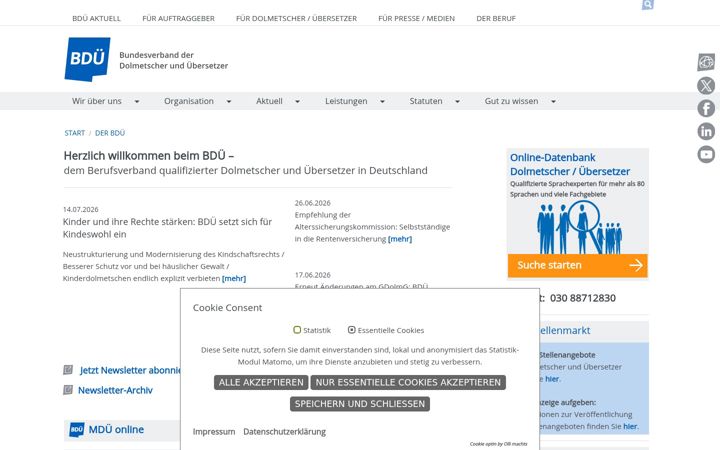Click Herzlich willkommen beim BDÜ heading
Screen dimensions: 720x450
coord(149,156)
